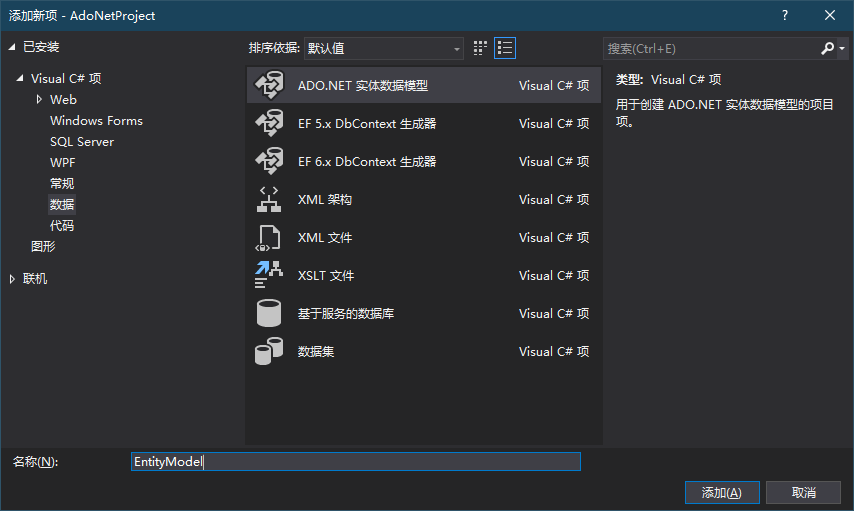Select SQL Server category
This screenshot has height=511, width=854.
click(82, 142)
